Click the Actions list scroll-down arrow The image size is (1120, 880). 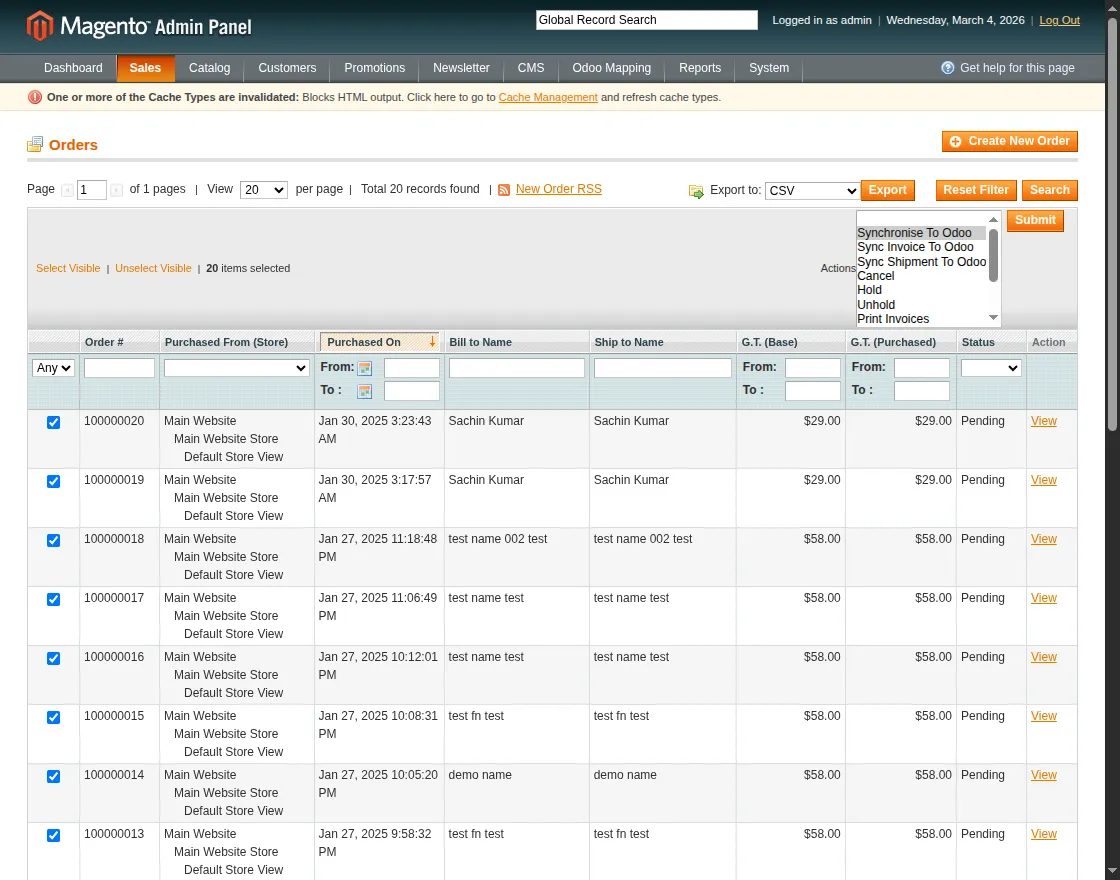coord(993,318)
